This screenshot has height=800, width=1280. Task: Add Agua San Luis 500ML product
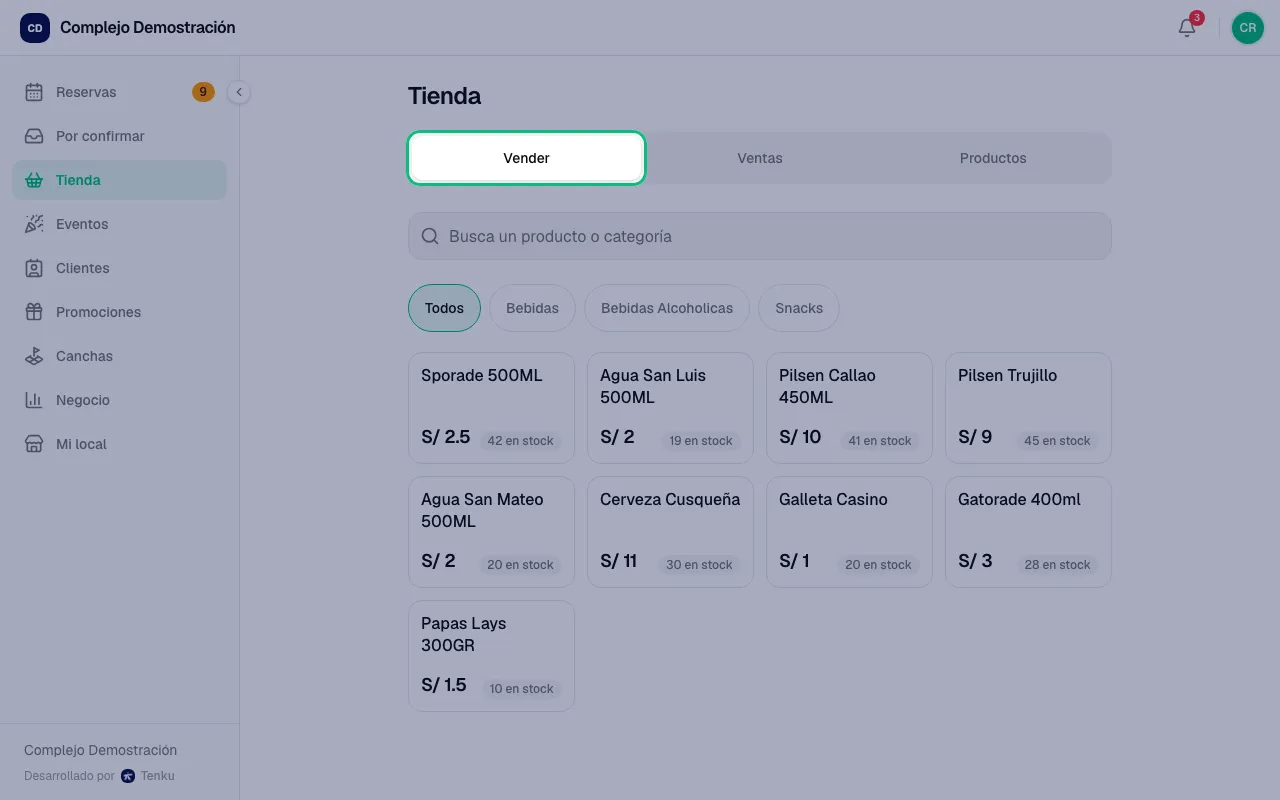click(670, 408)
